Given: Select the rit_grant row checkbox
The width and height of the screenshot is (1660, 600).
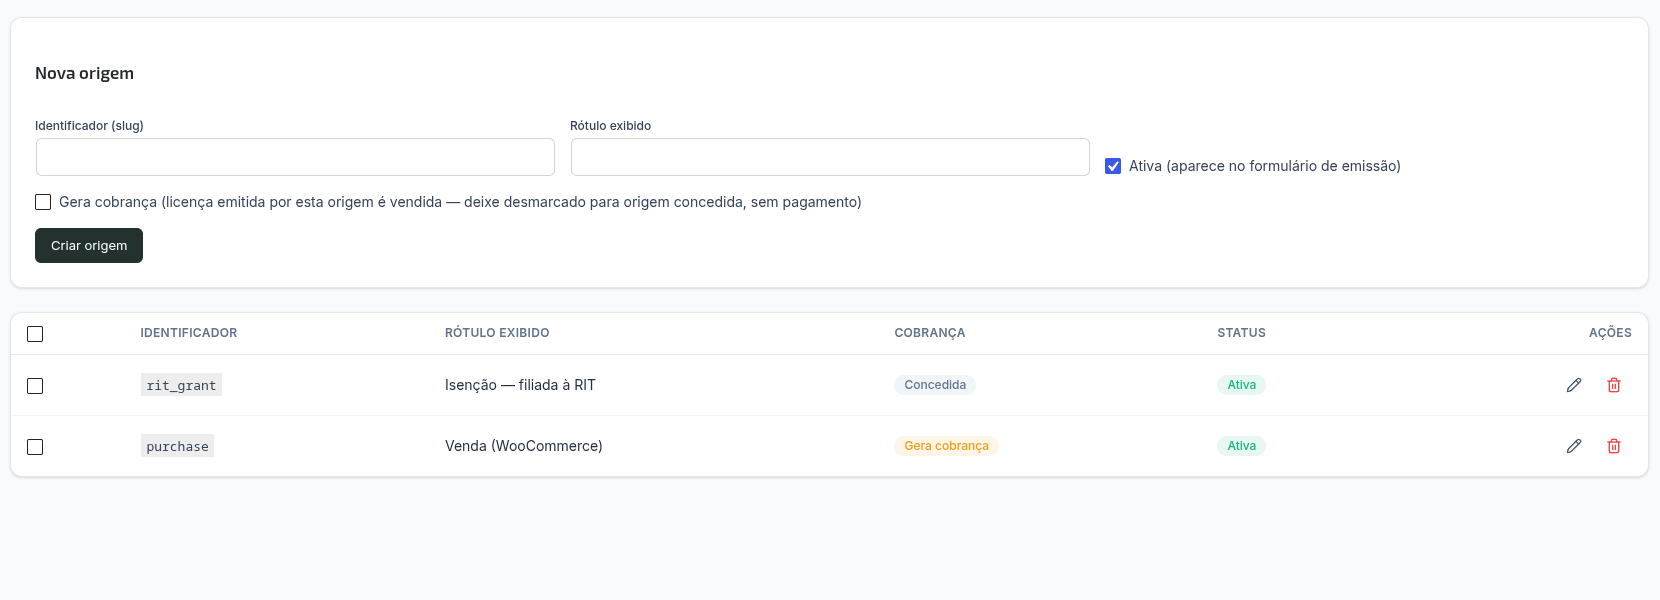Looking at the screenshot, I should [x=35, y=386].
